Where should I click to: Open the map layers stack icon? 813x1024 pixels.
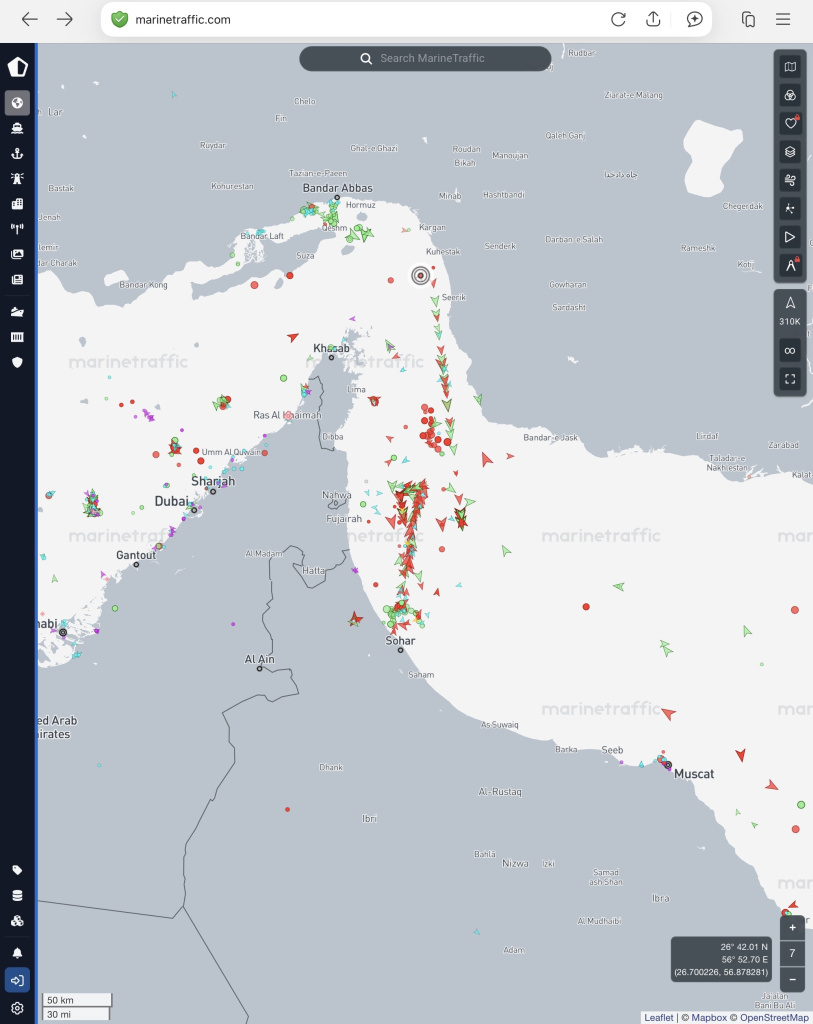[x=790, y=152]
